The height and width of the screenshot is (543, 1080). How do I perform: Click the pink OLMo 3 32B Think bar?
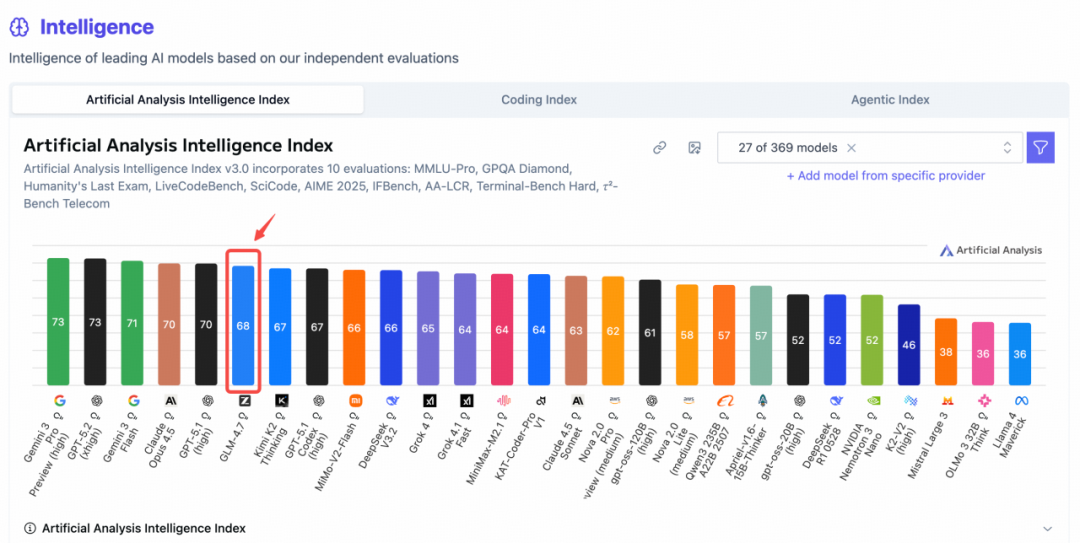(983, 353)
